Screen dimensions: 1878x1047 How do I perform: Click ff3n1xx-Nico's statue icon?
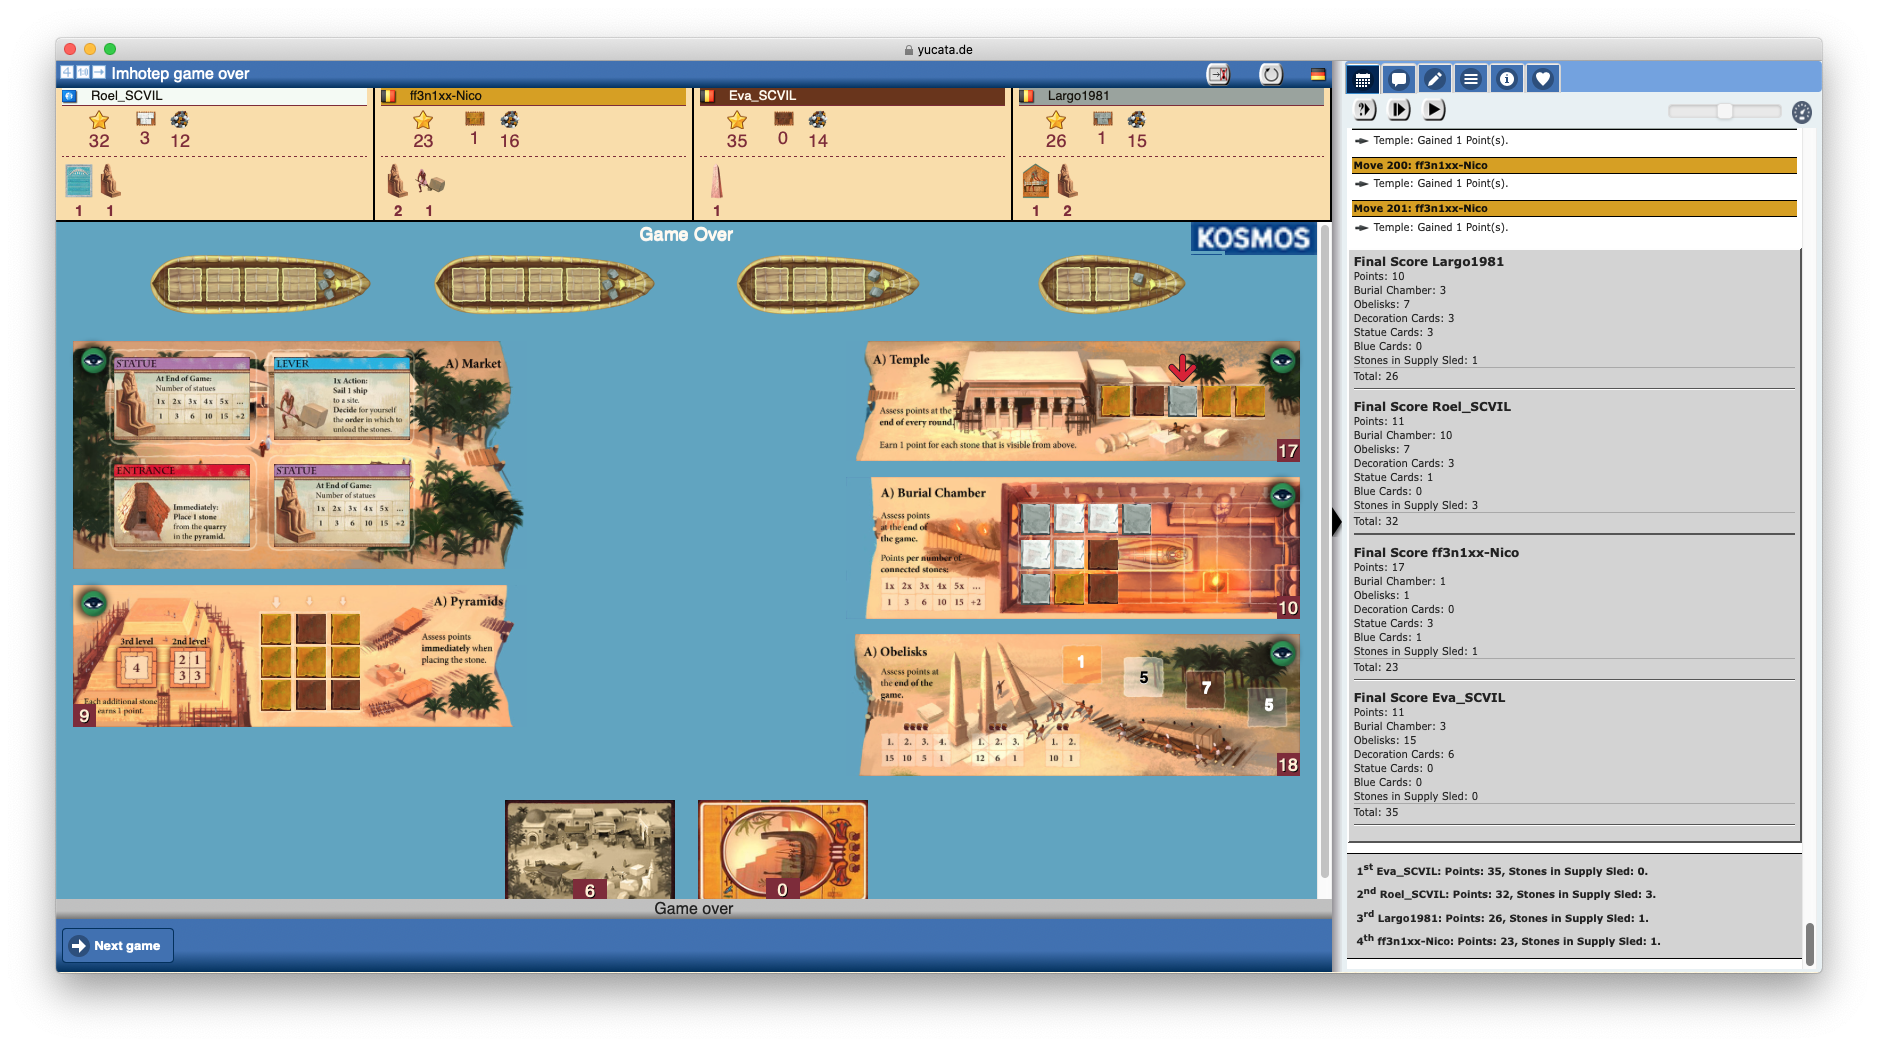coord(397,180)
